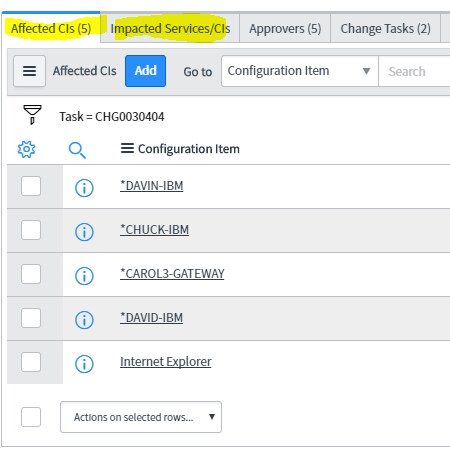This screenshot has height=460, width=450.
Task: Expand Actions on selected rows dropdown
Action: tap(141, 417)
